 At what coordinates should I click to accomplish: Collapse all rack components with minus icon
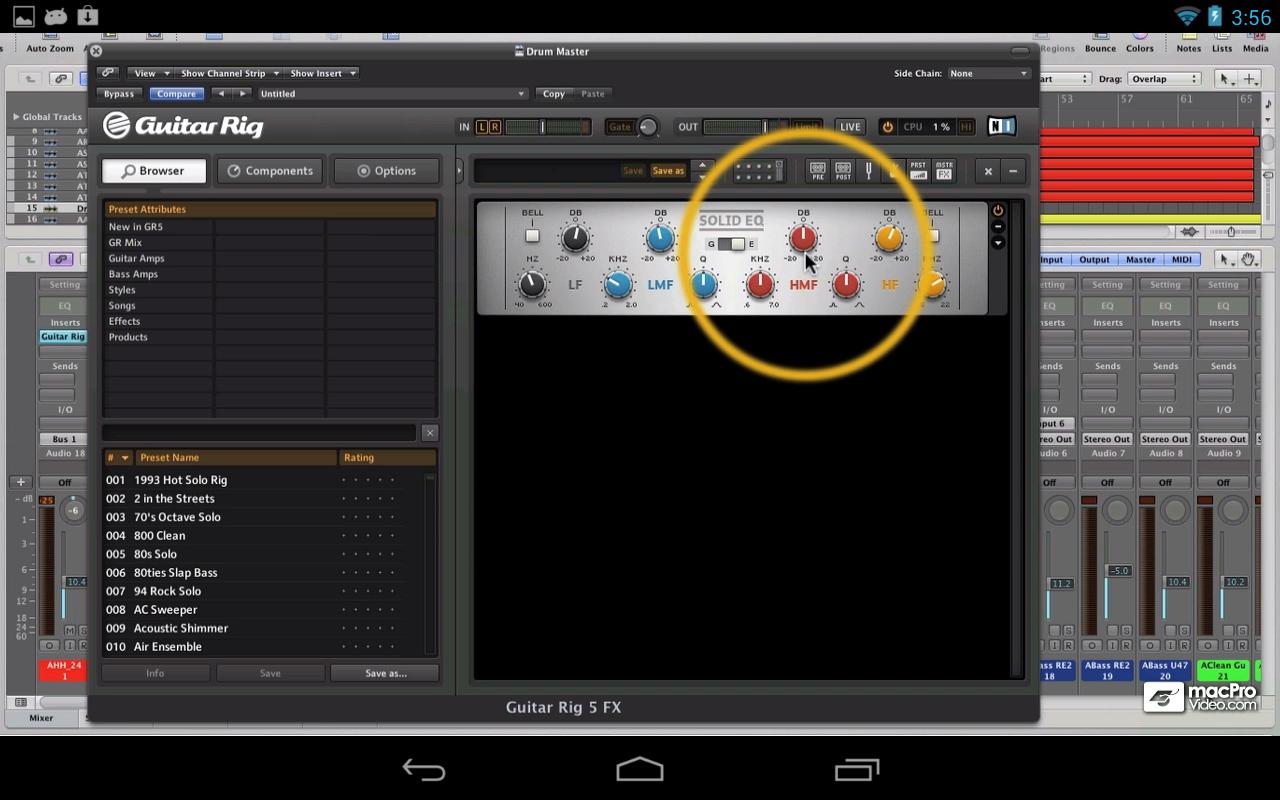tap(1012, 171)
